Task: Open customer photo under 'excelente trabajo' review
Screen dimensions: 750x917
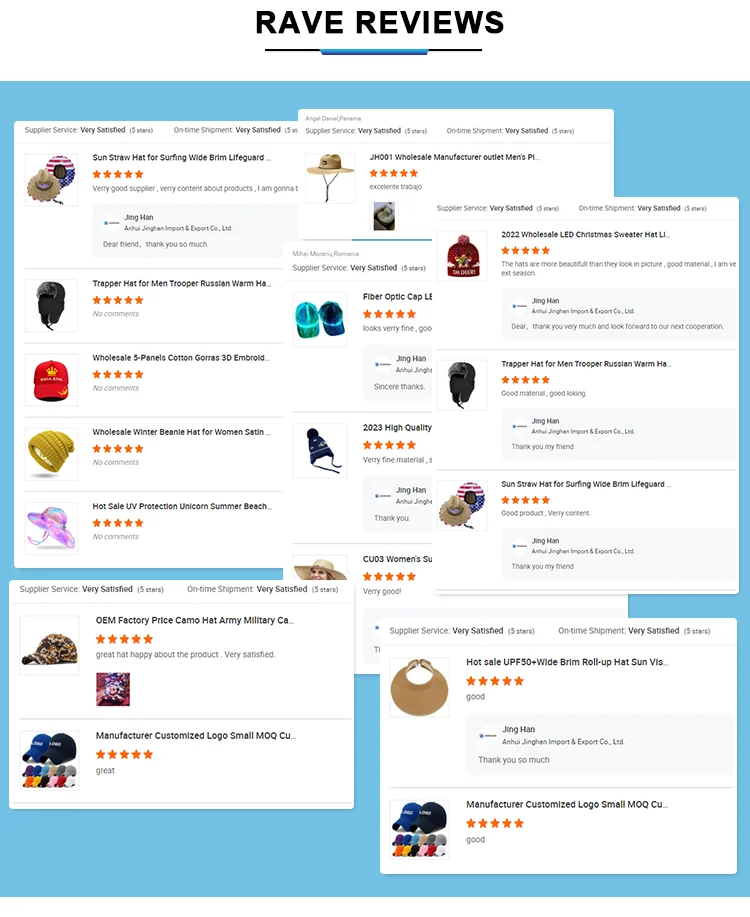Action: (384, 216)
